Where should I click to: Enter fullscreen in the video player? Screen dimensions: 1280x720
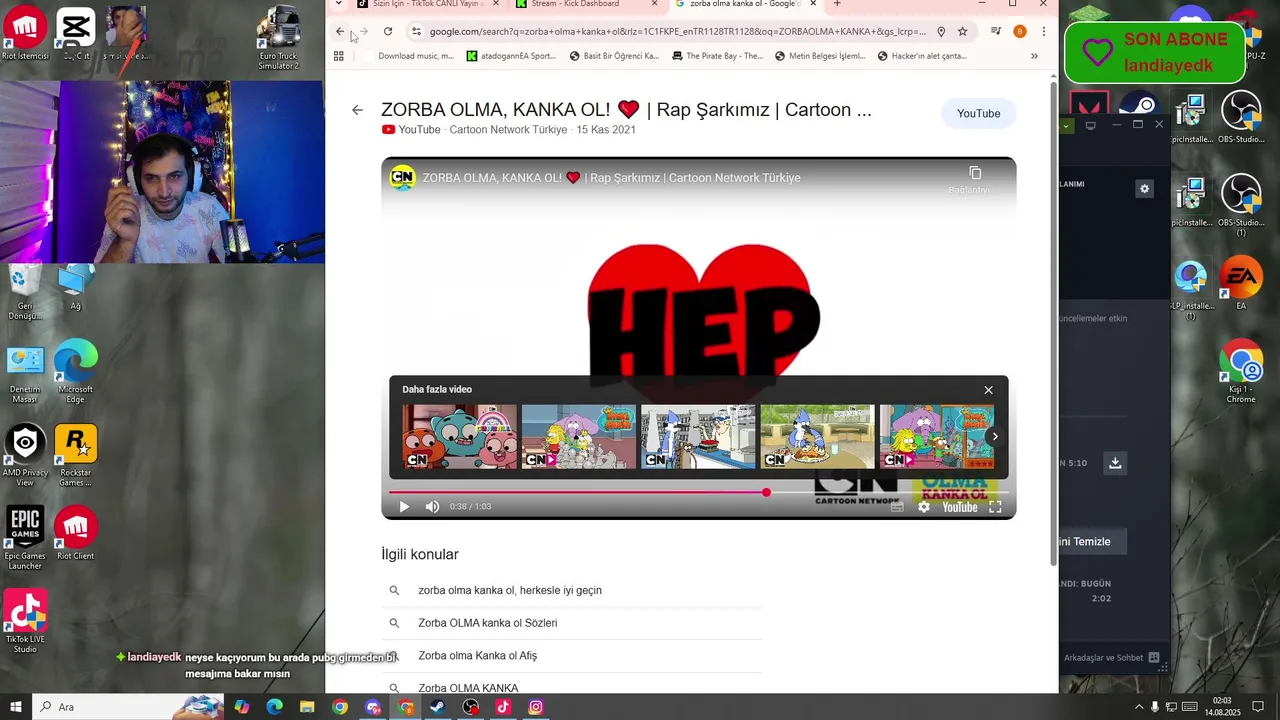(995, 507)
